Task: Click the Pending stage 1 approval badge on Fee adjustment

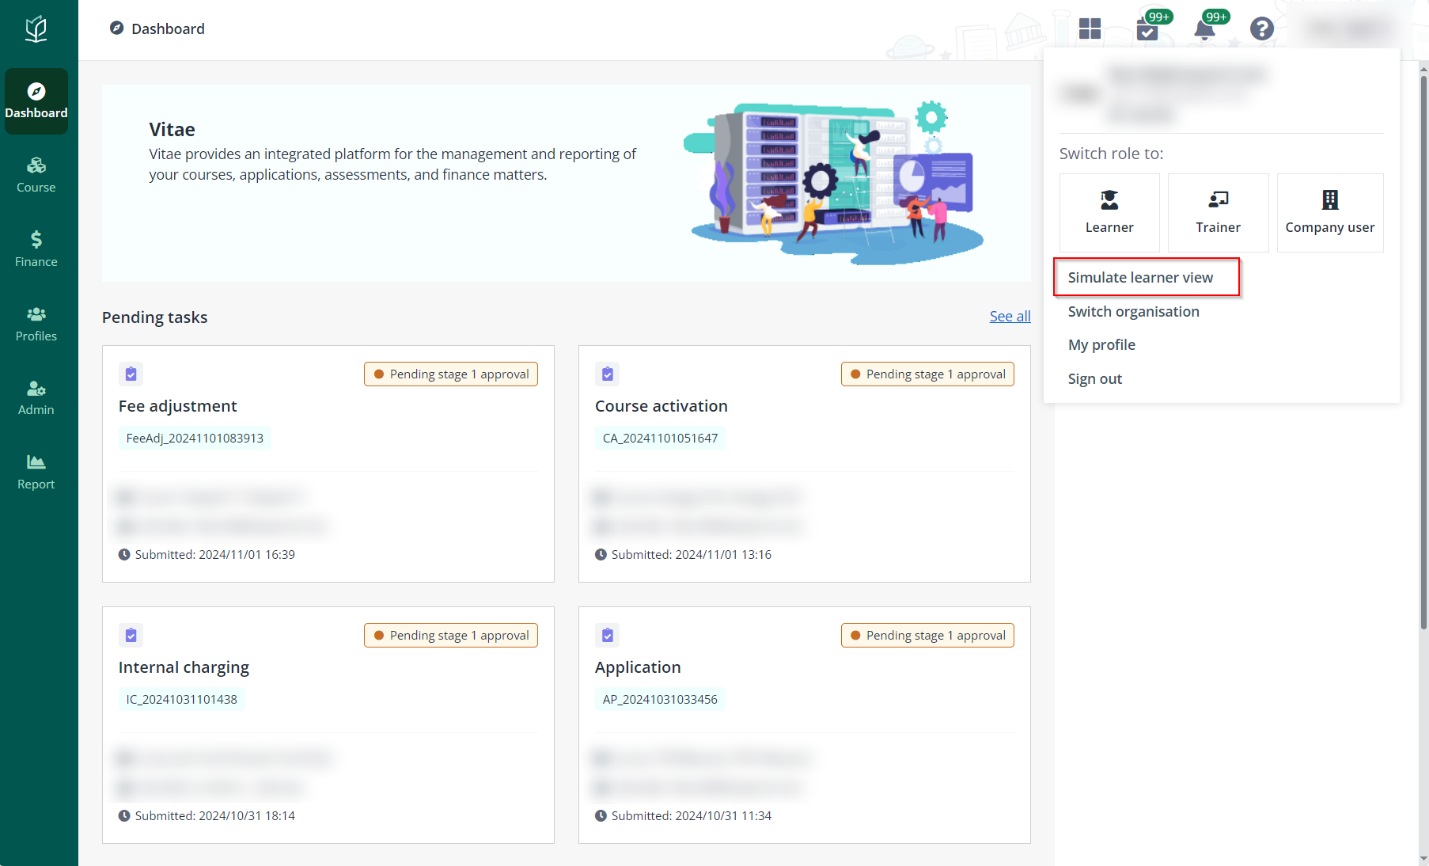Action: click(x=451, y=374)
